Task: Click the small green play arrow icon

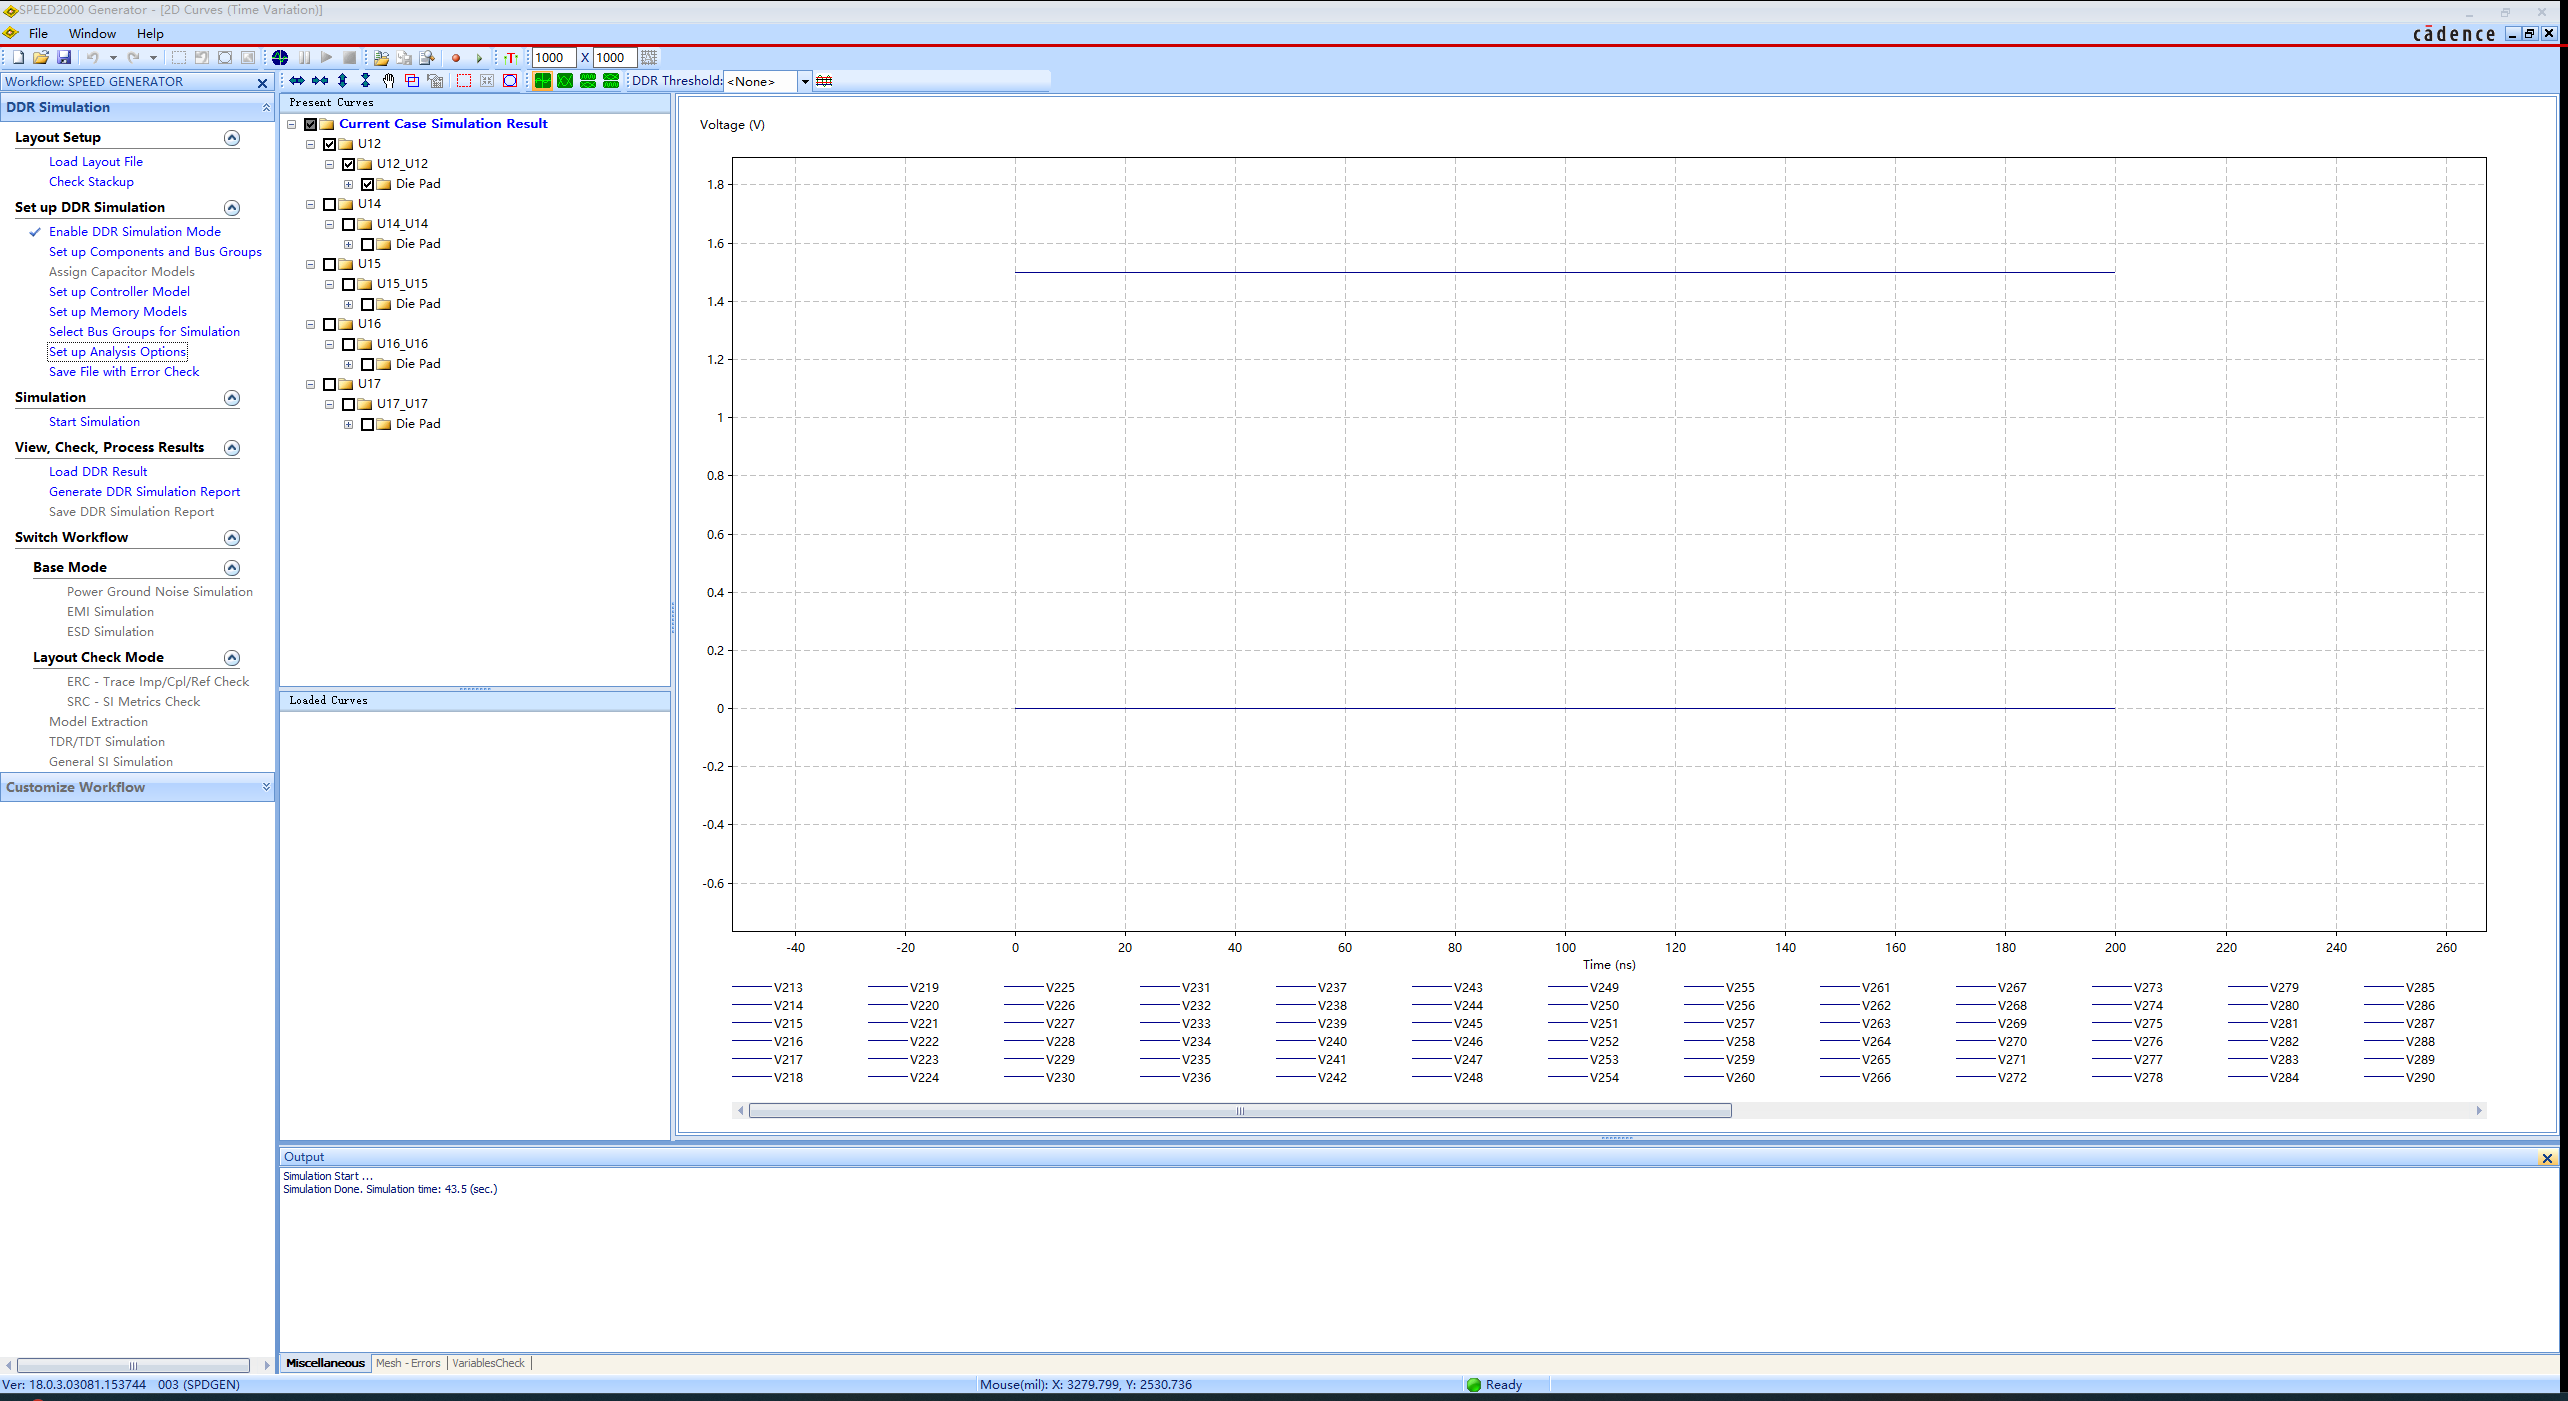Action: point(479,58)
